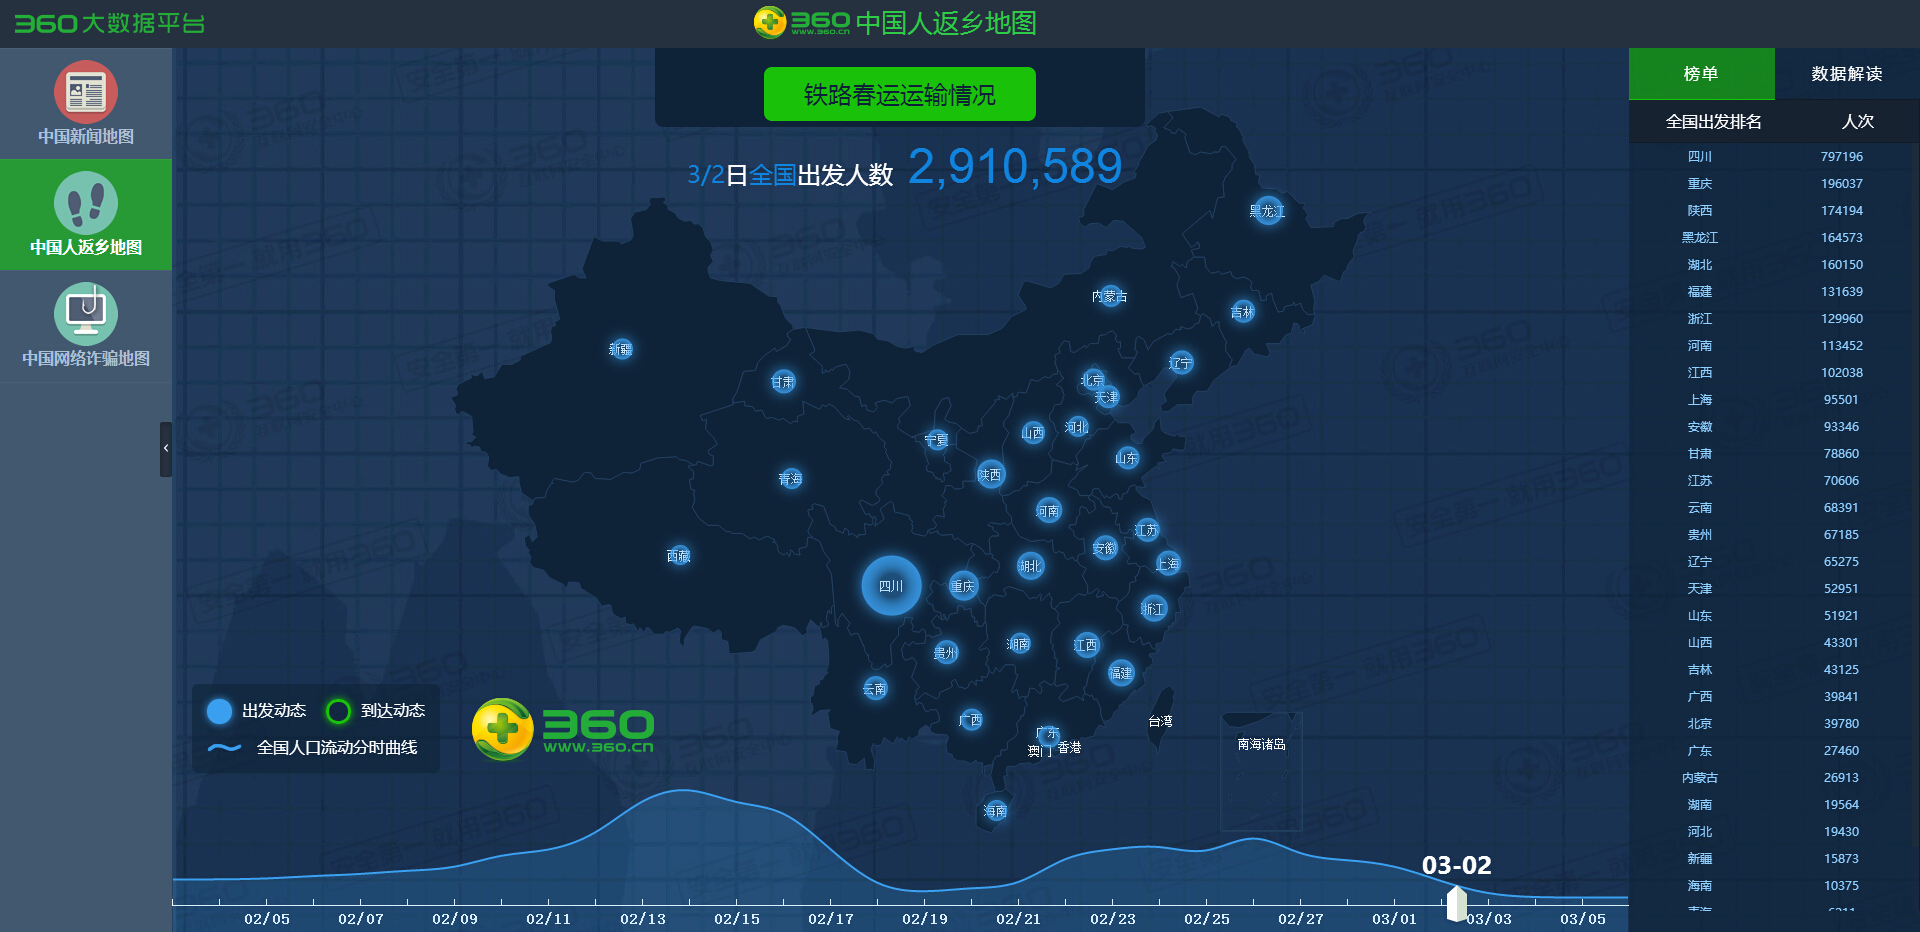Click the 中国人返乡地图 page title
The width and height of the screenshot is (1920, 932).
(x=946, y=23)
